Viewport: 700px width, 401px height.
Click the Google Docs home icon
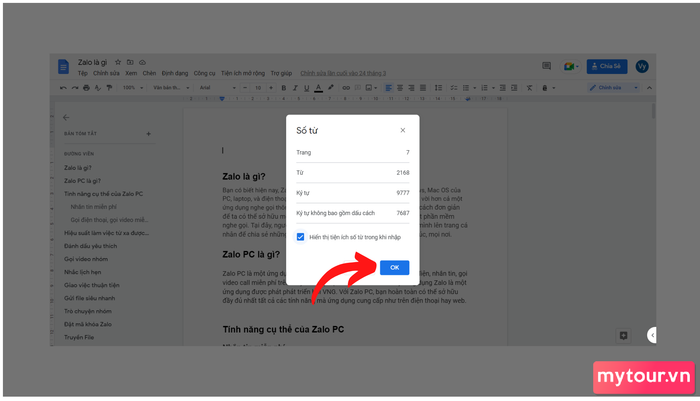tap(63, 67)
